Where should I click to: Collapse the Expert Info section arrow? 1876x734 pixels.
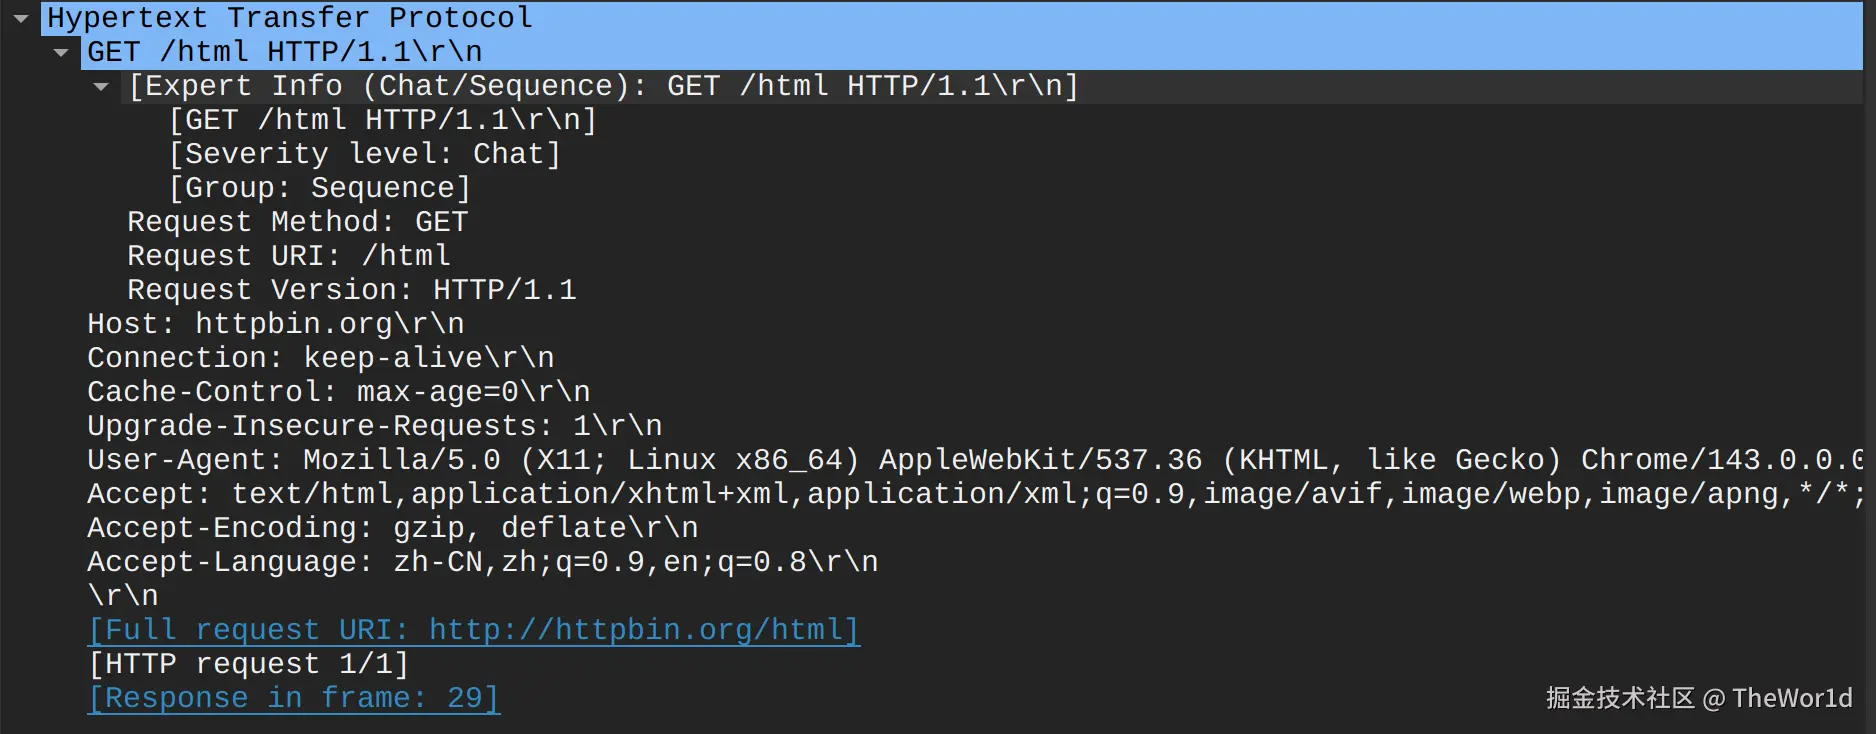coord(101,86)
